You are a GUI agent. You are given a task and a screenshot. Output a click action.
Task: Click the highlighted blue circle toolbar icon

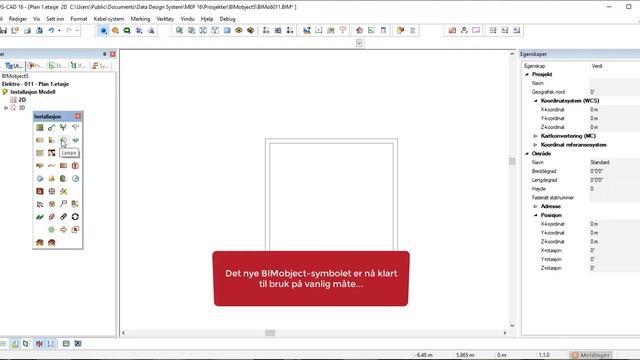click(x=103, y=30)
